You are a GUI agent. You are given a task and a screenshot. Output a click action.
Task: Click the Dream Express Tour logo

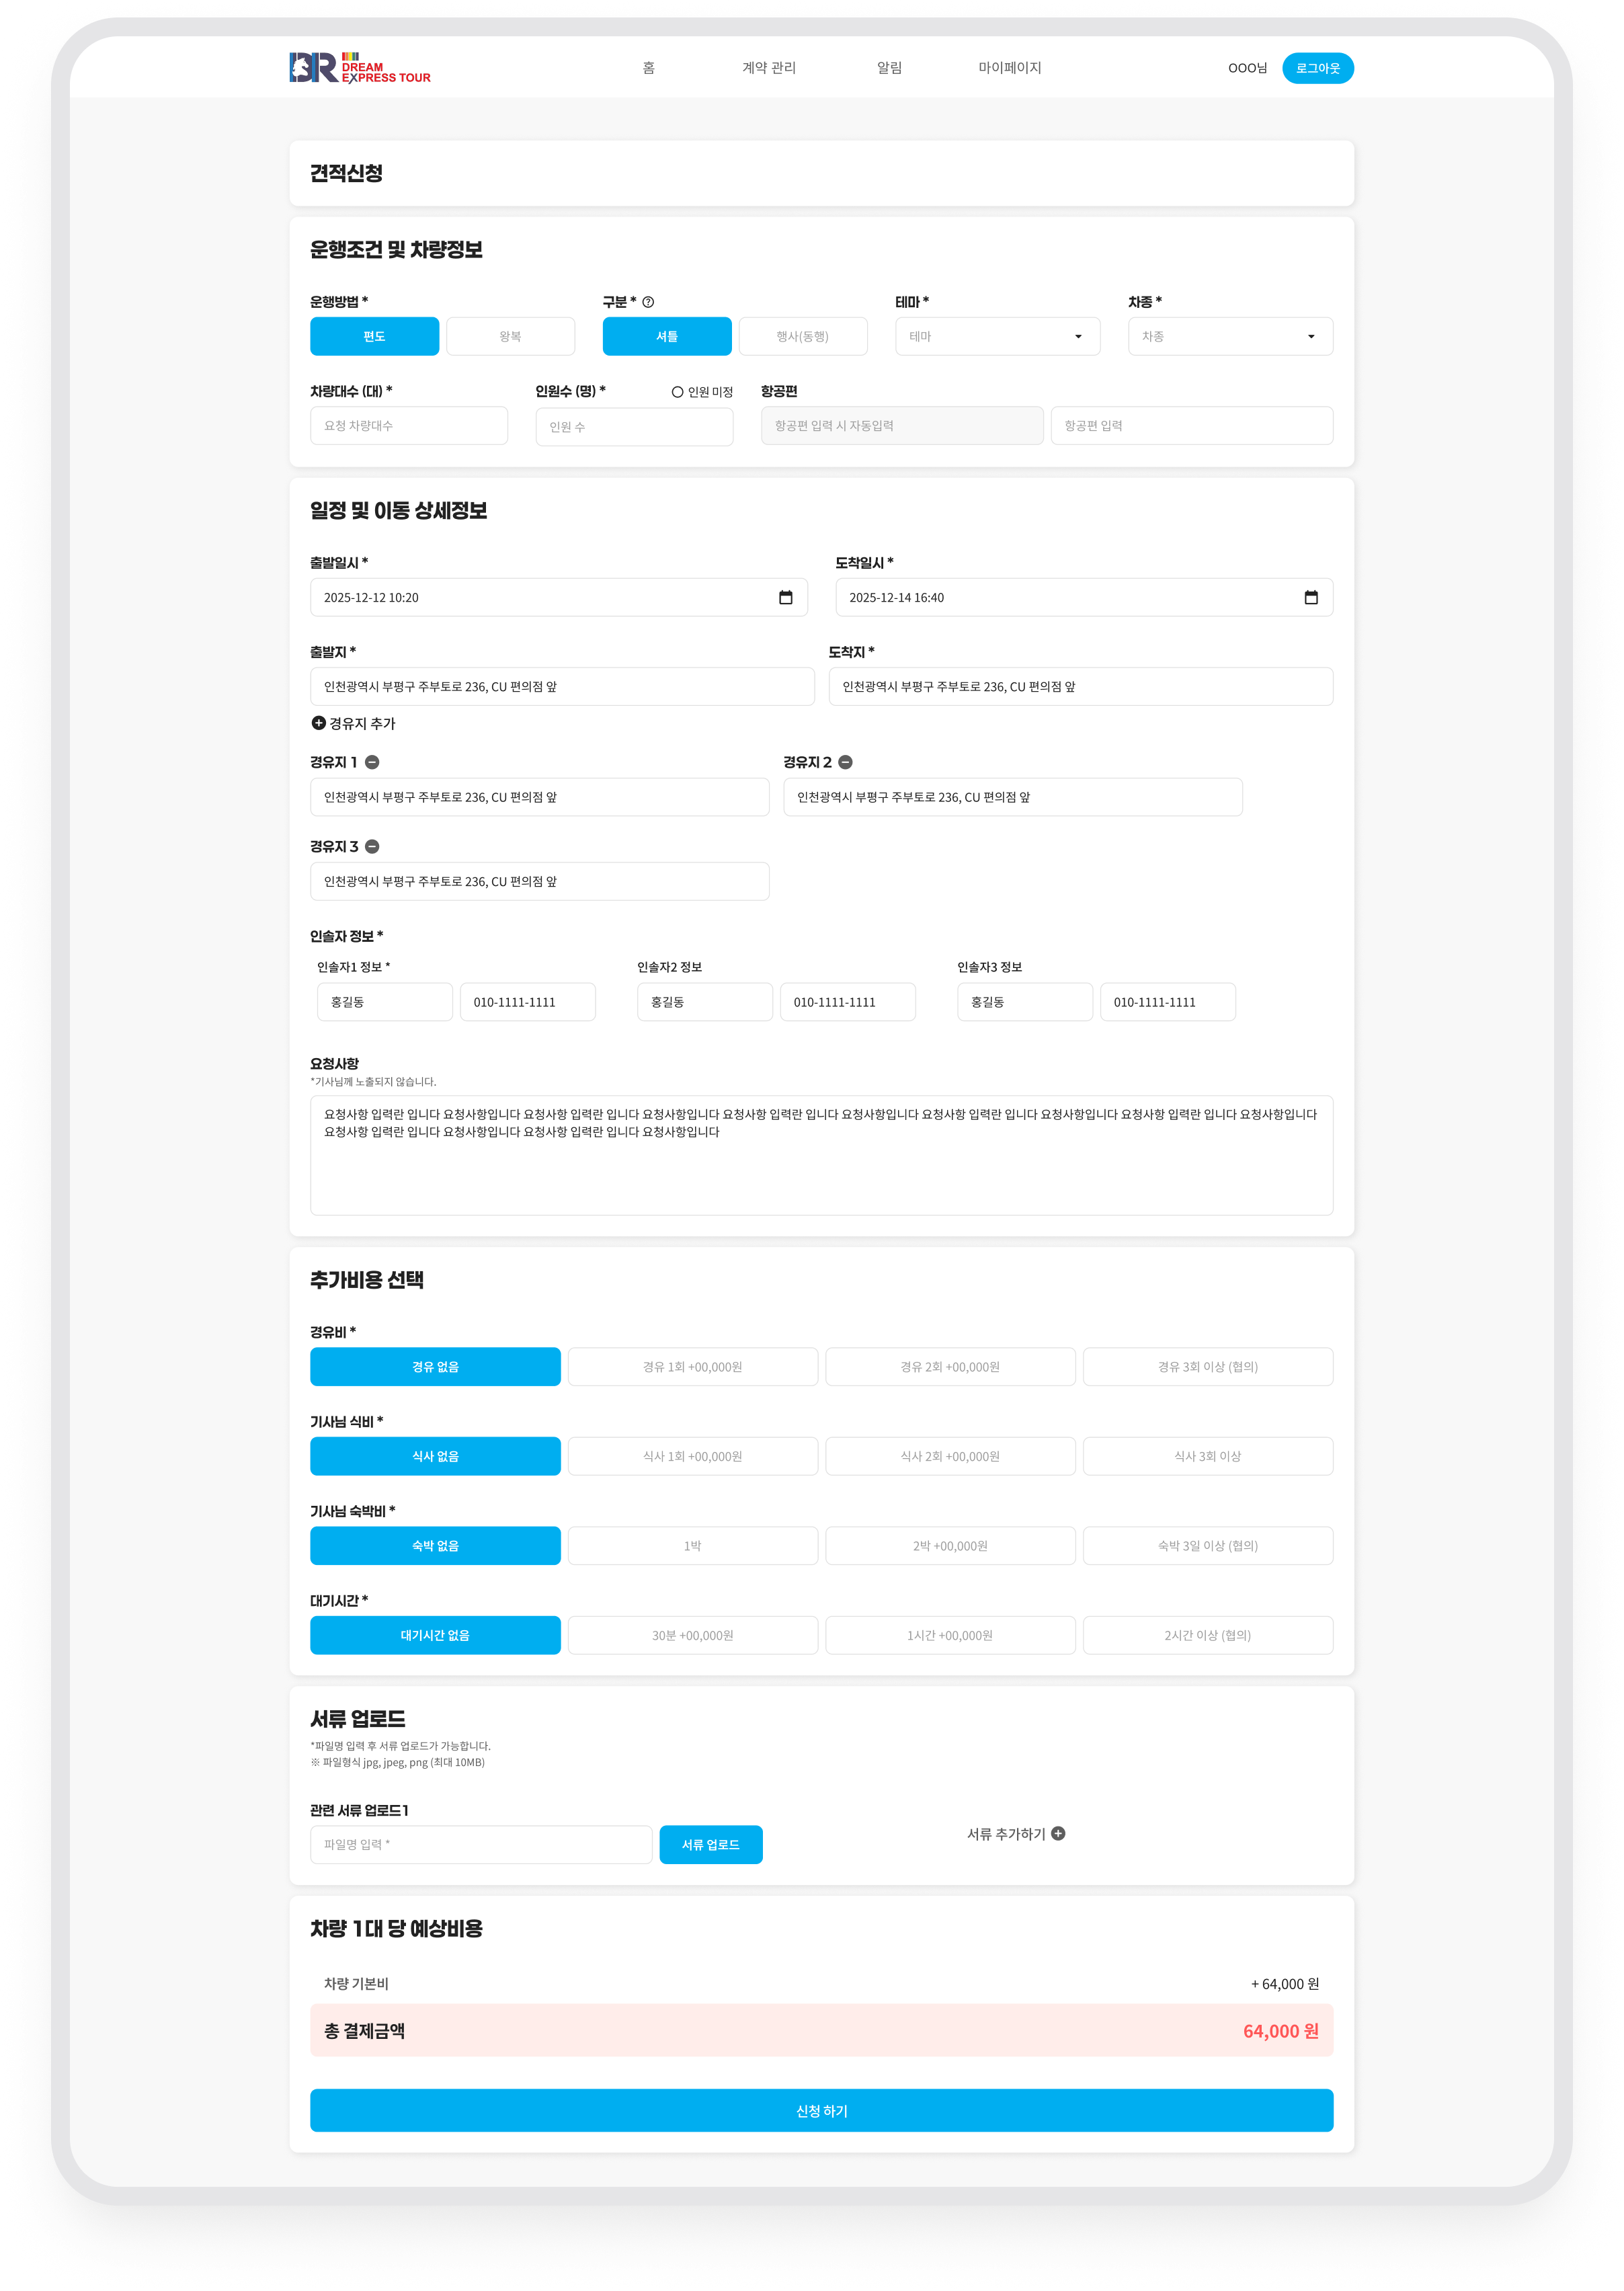pyautogui.click(x=360, y=67)
